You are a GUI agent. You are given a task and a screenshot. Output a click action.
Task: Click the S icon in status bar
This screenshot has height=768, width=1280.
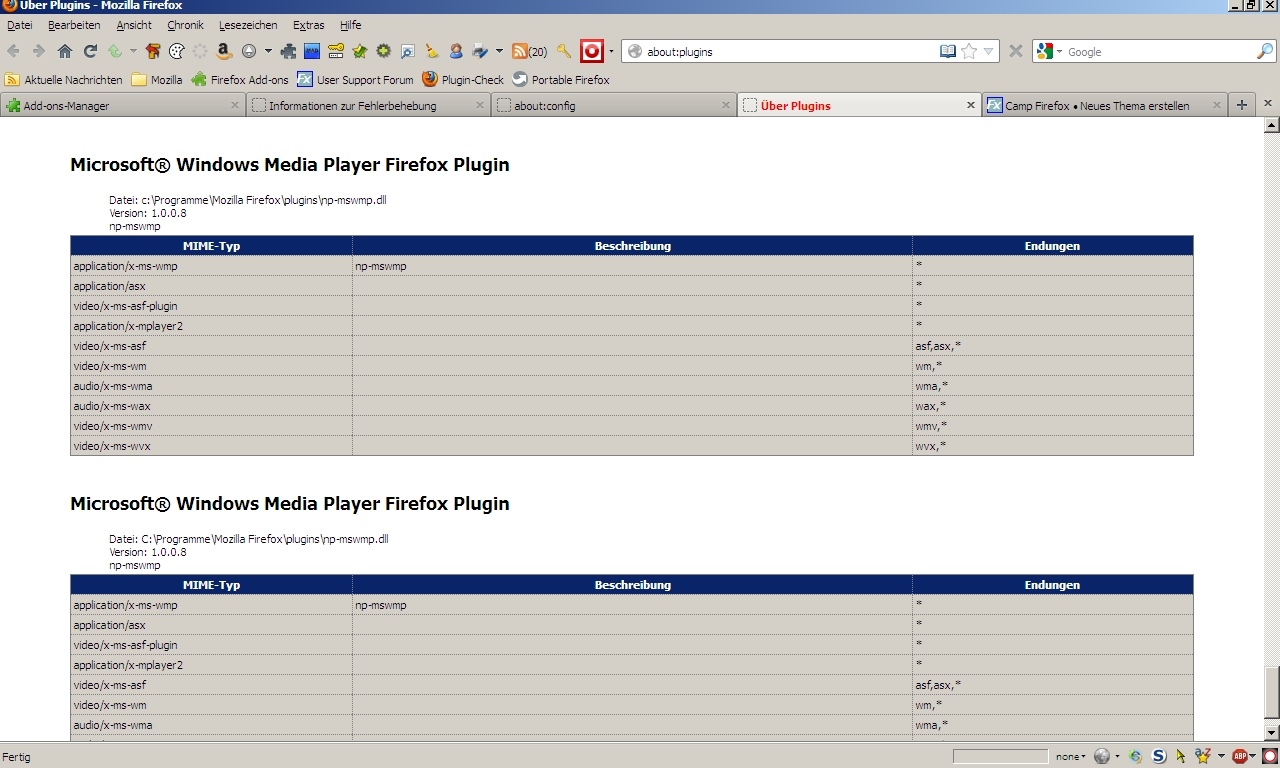(1159, 756)
